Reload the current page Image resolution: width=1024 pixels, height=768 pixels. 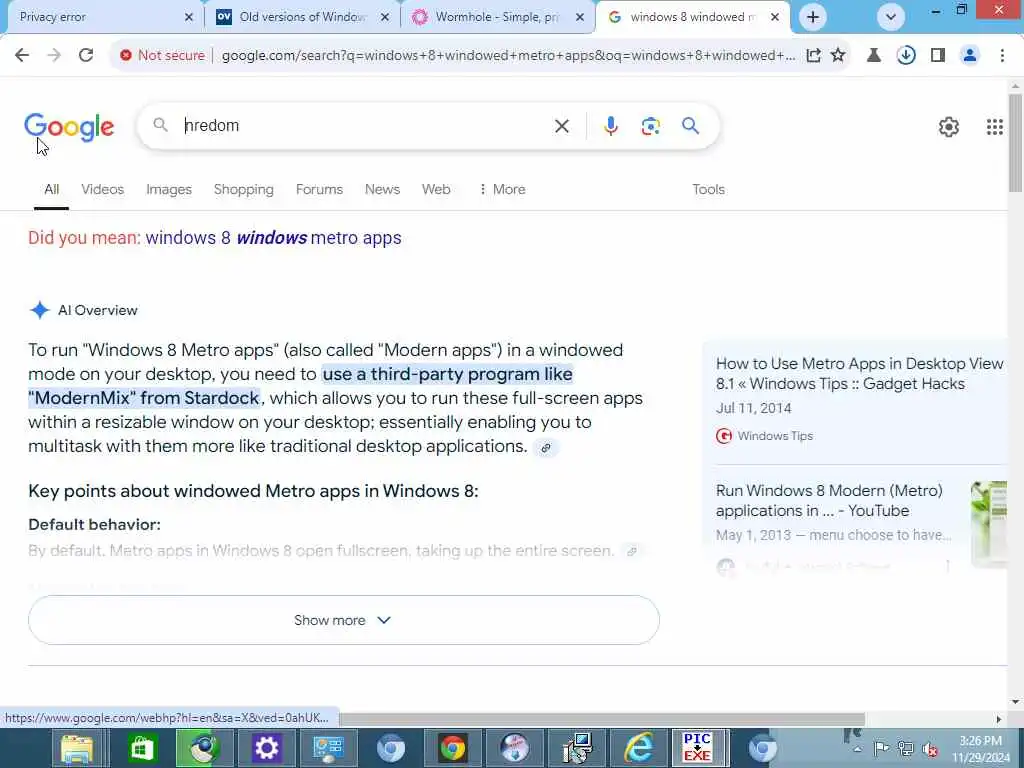tap(86, 56)
